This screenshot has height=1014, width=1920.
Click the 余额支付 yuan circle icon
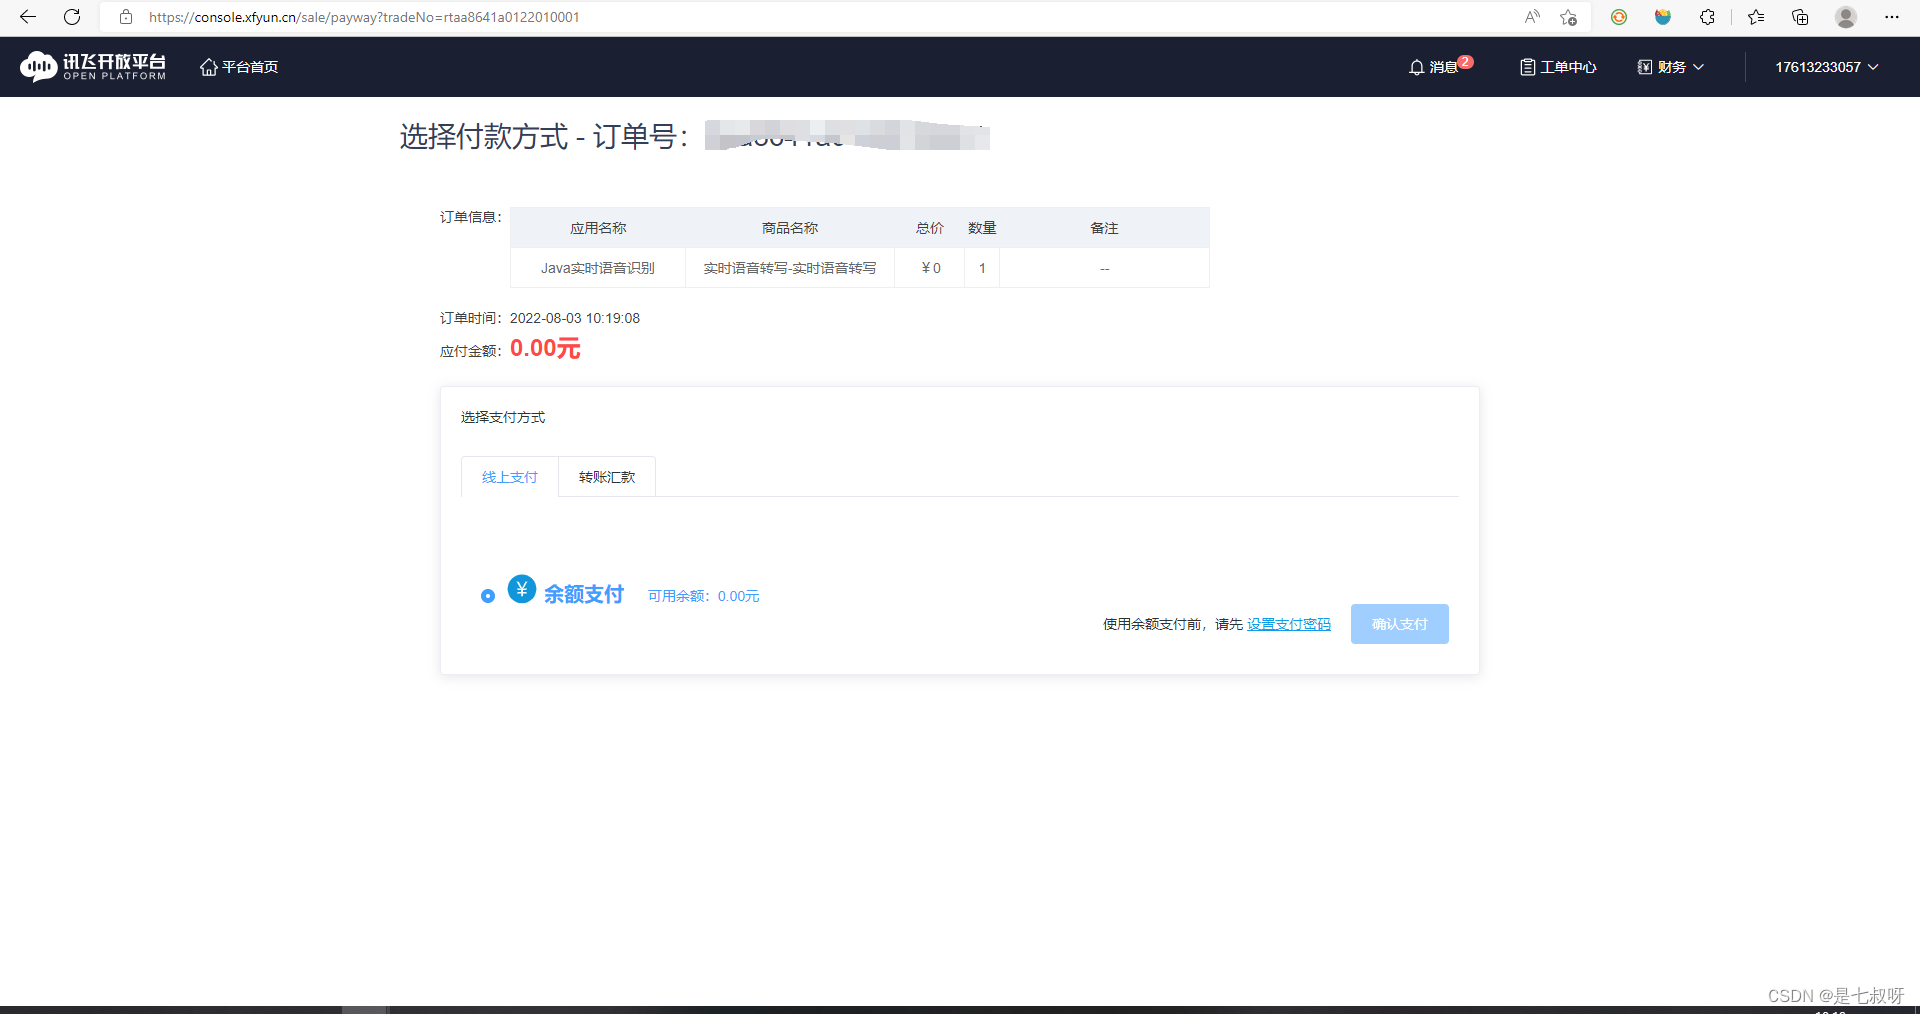pos(521,589)
